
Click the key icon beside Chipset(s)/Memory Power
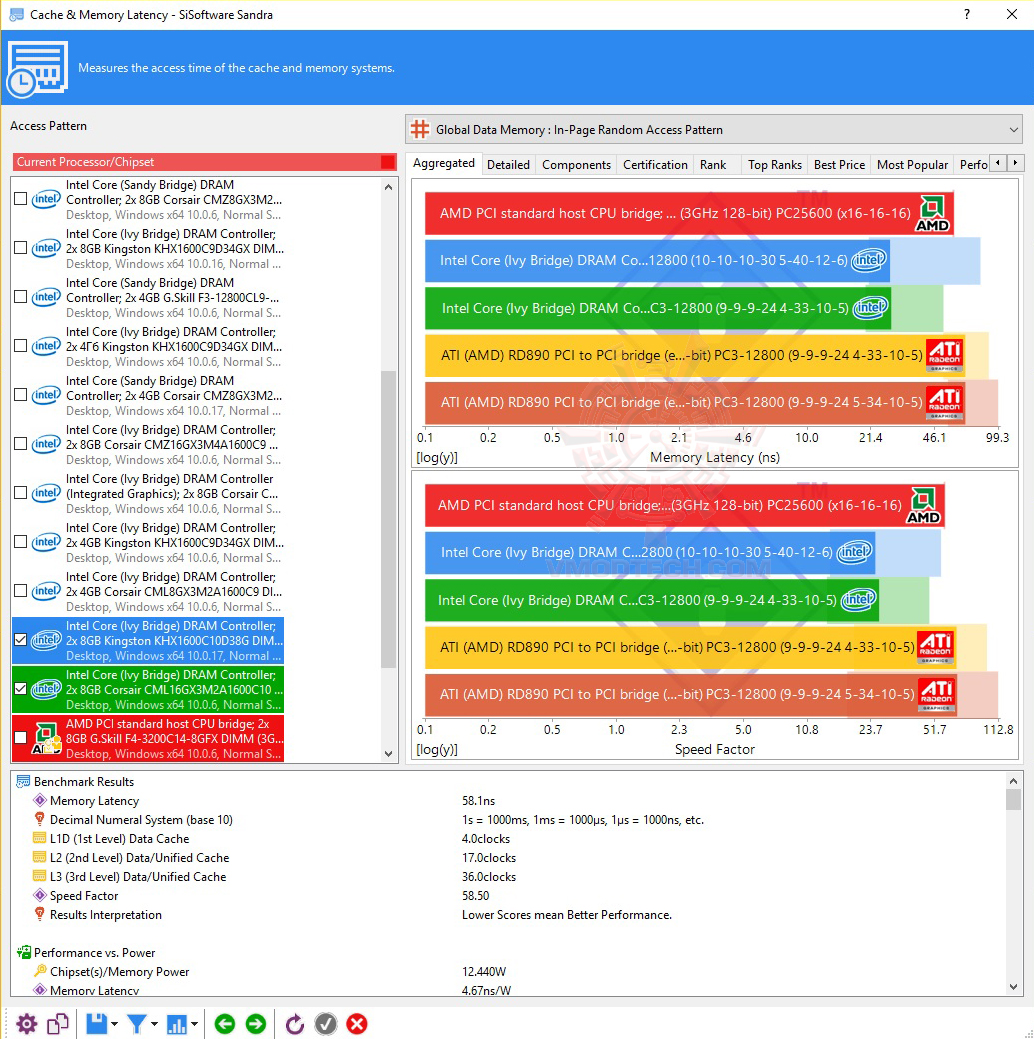point(40,971)
